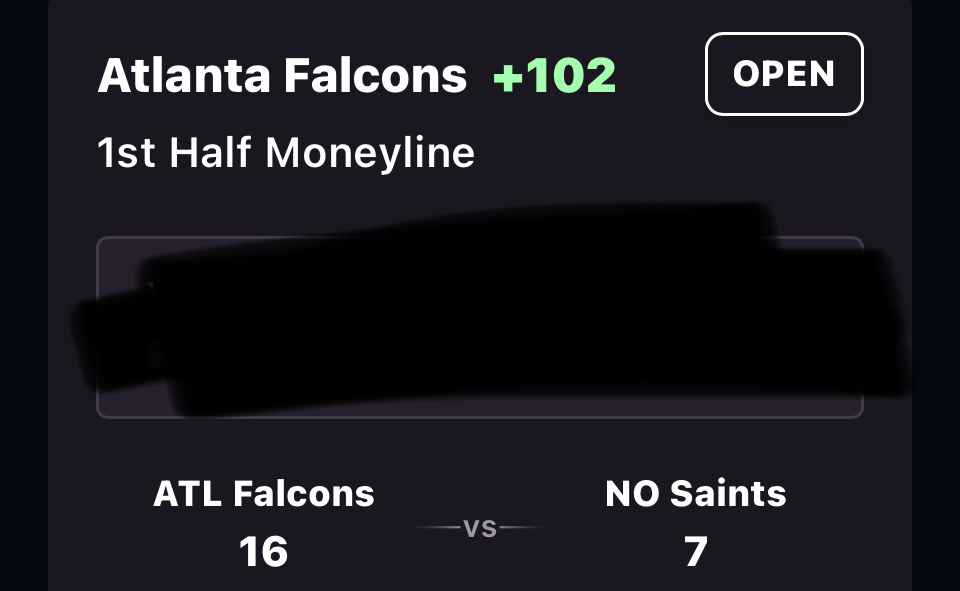Click the OPEN bet status badge
This screenshot has height=591, width=960.
pyautogui.click(x=784, y=74)
